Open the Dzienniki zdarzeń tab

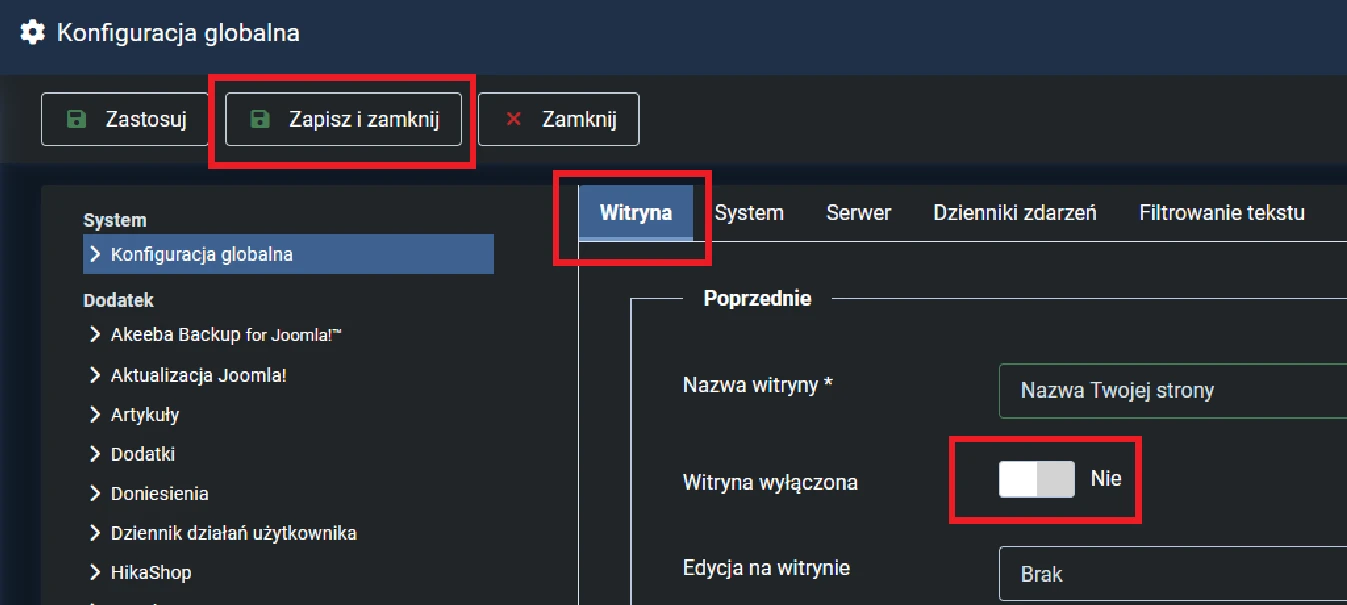(1015, 212)
